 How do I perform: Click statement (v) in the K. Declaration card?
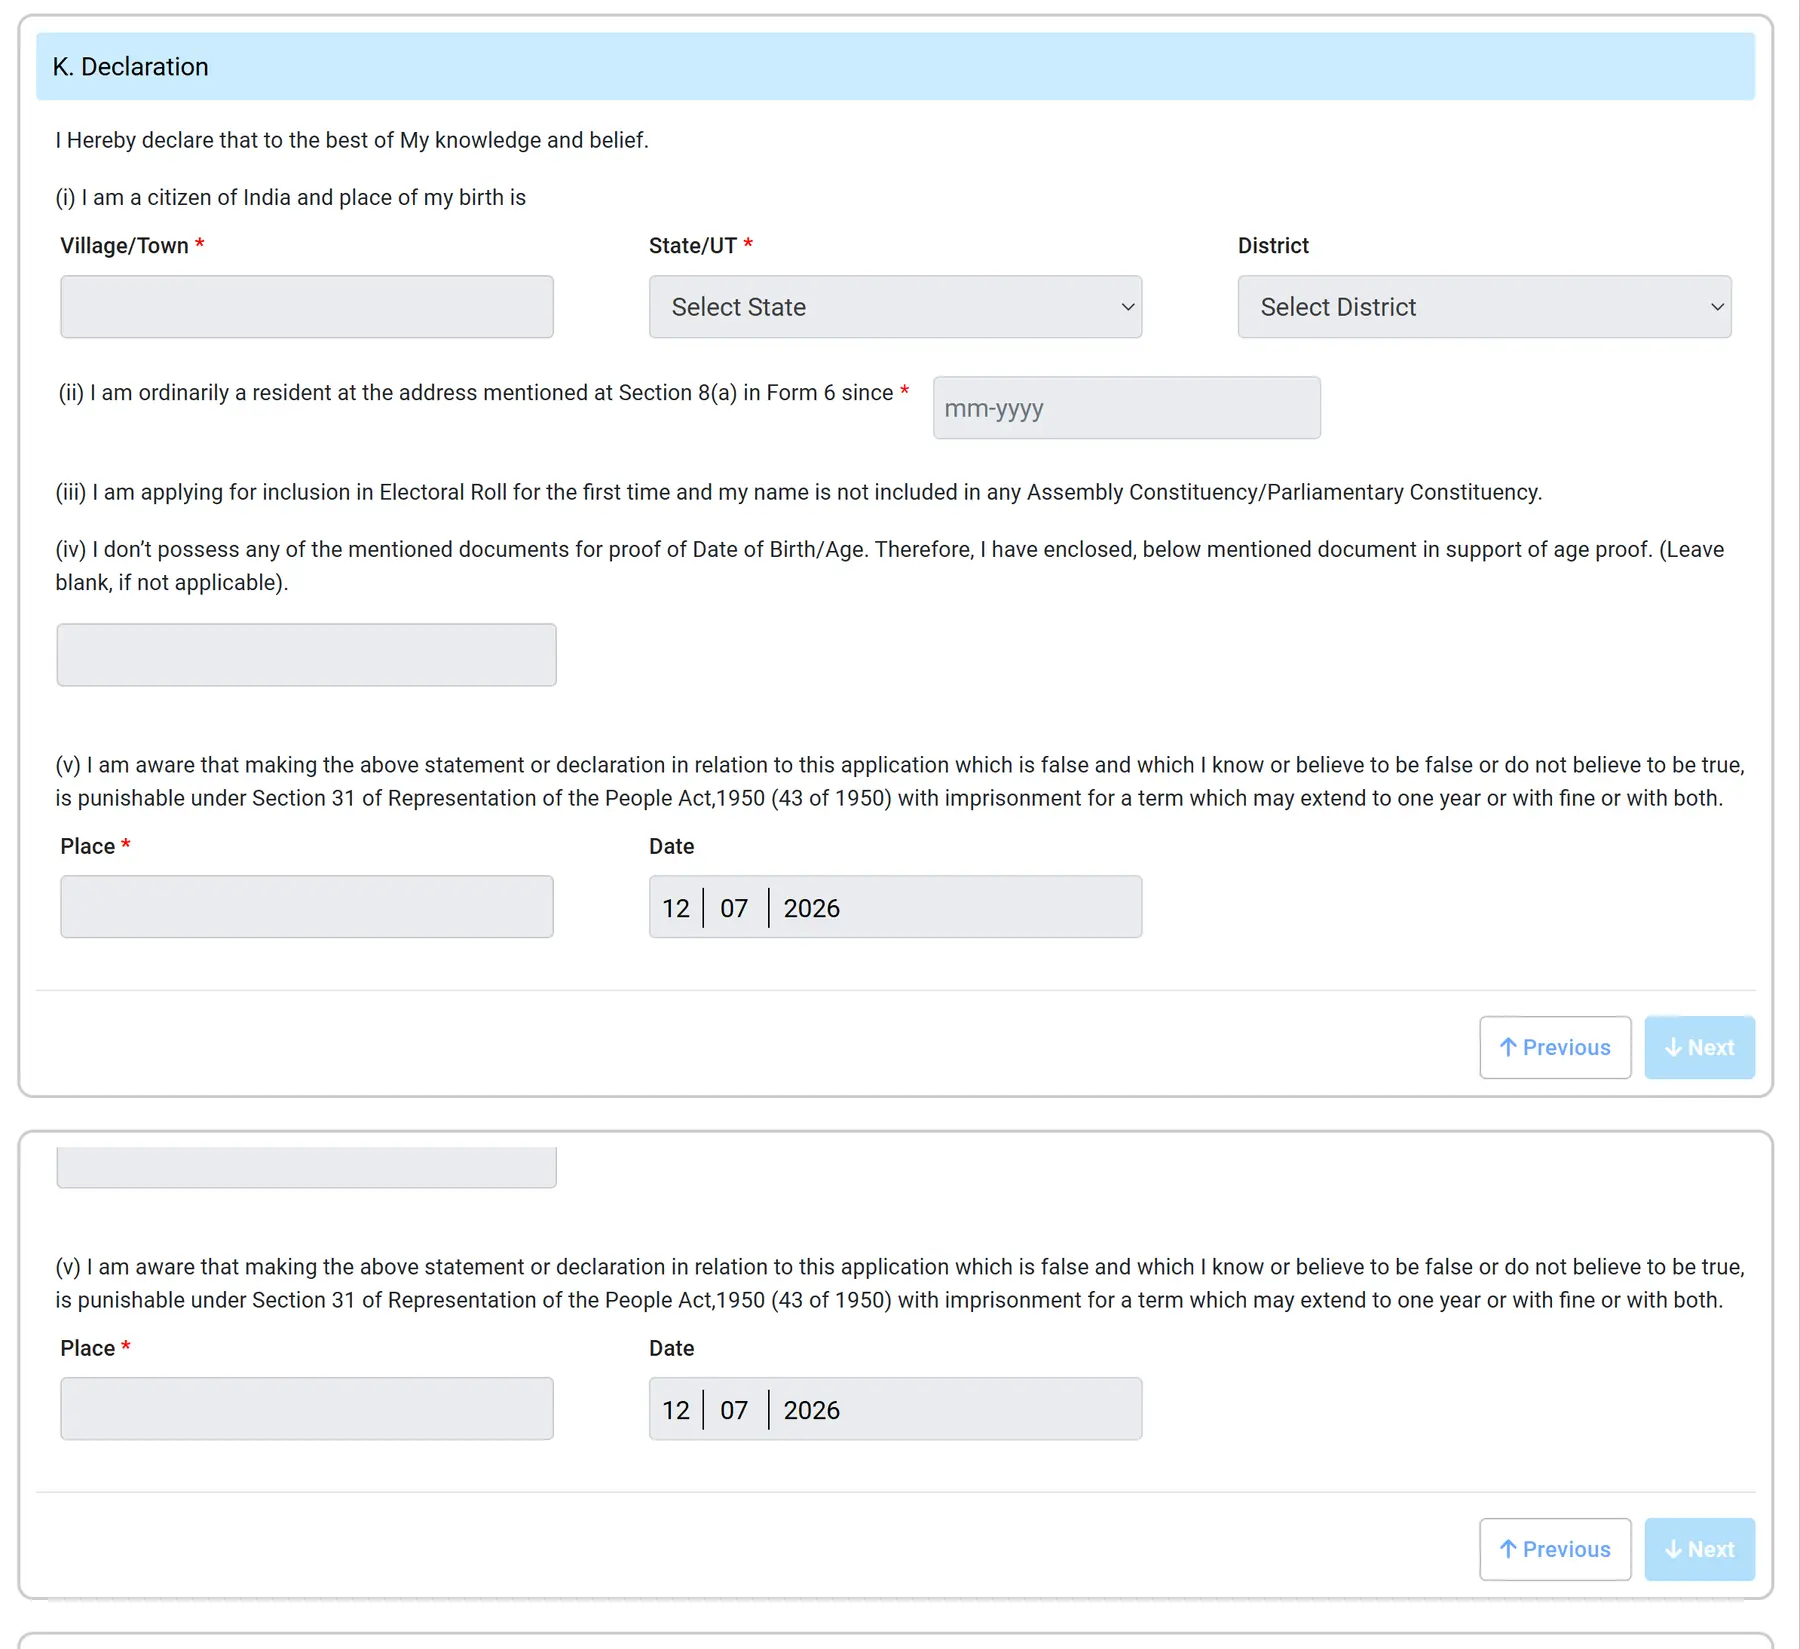coord(900,782)
